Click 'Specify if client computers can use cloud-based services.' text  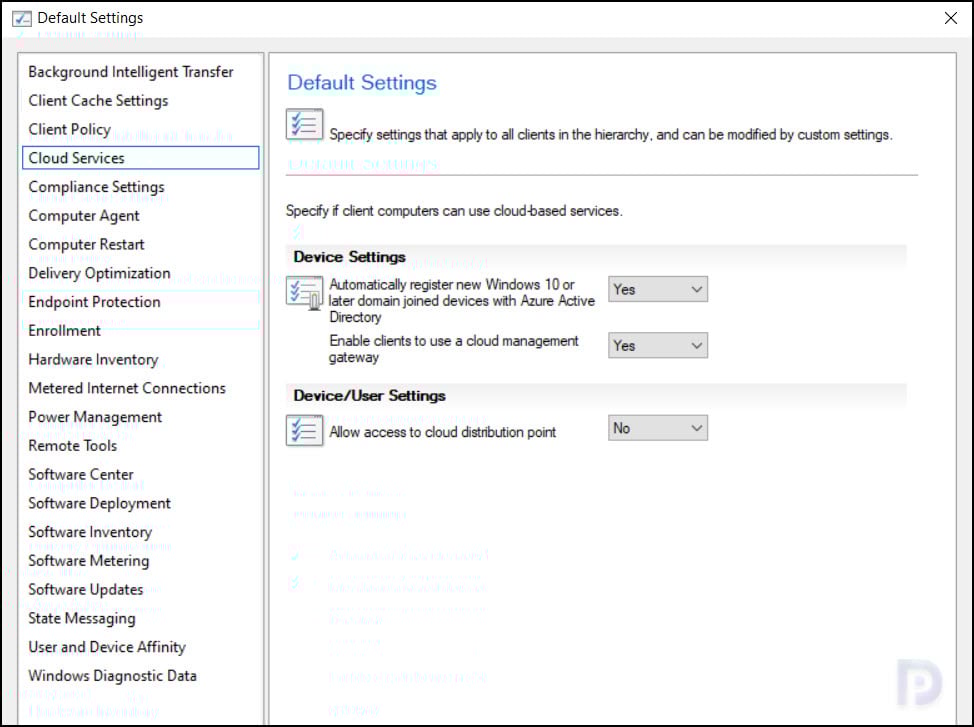pos(453,211)
